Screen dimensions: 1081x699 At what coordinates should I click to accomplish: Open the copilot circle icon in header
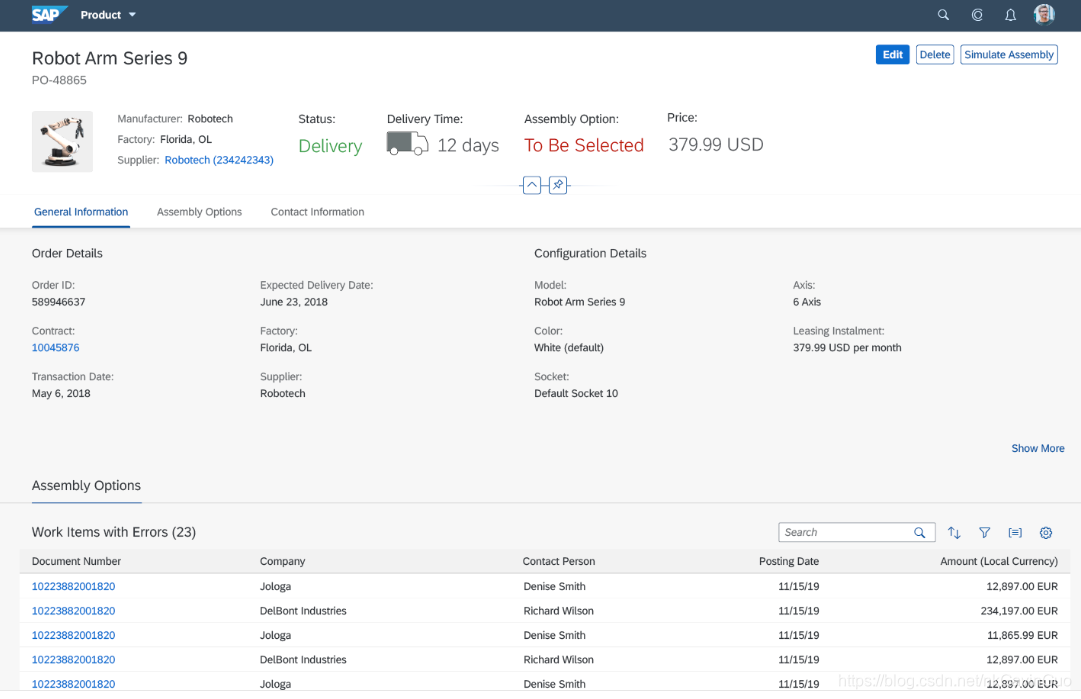point(977,14)
